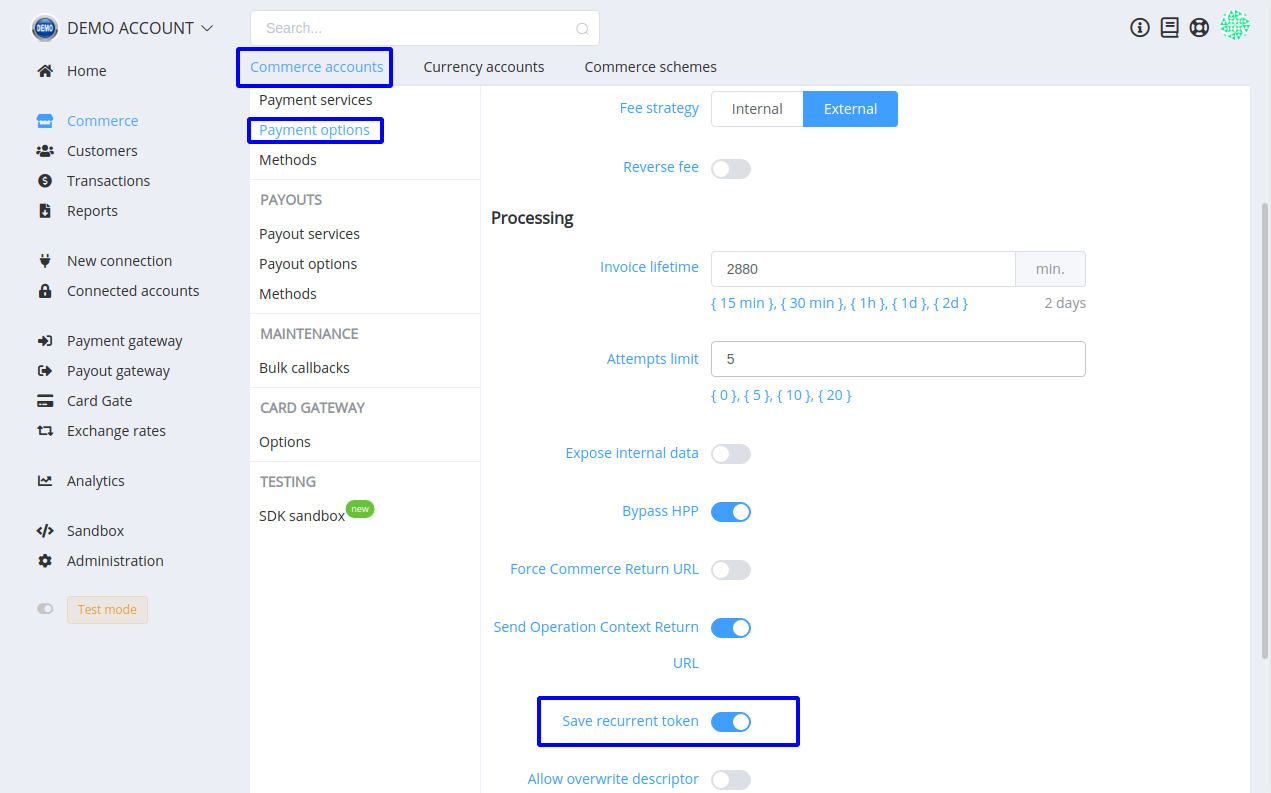Click the DEMO account logo badge
1271x793 pixels.
pyautogui.click(x=45, y=28)
